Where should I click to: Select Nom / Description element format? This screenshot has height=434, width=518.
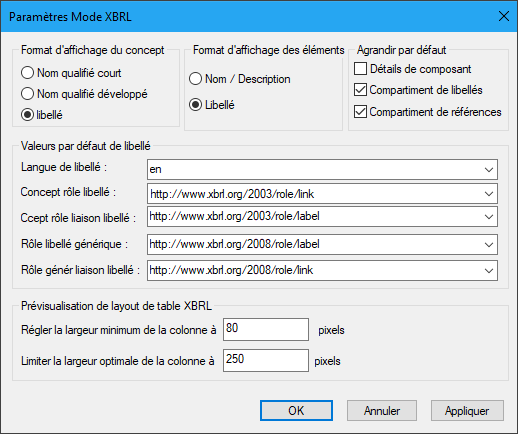coord(195,79)
